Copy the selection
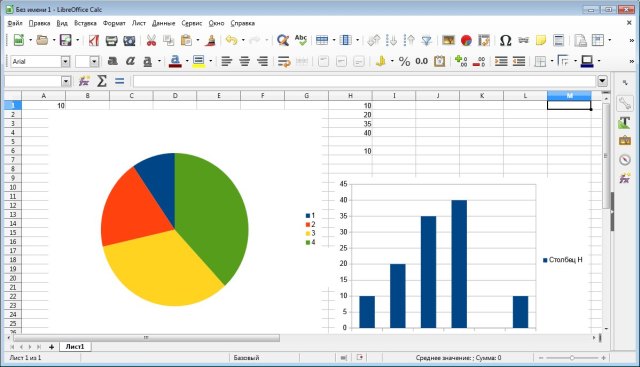Viewport: 640px width, 367px height. pos(169,40)
